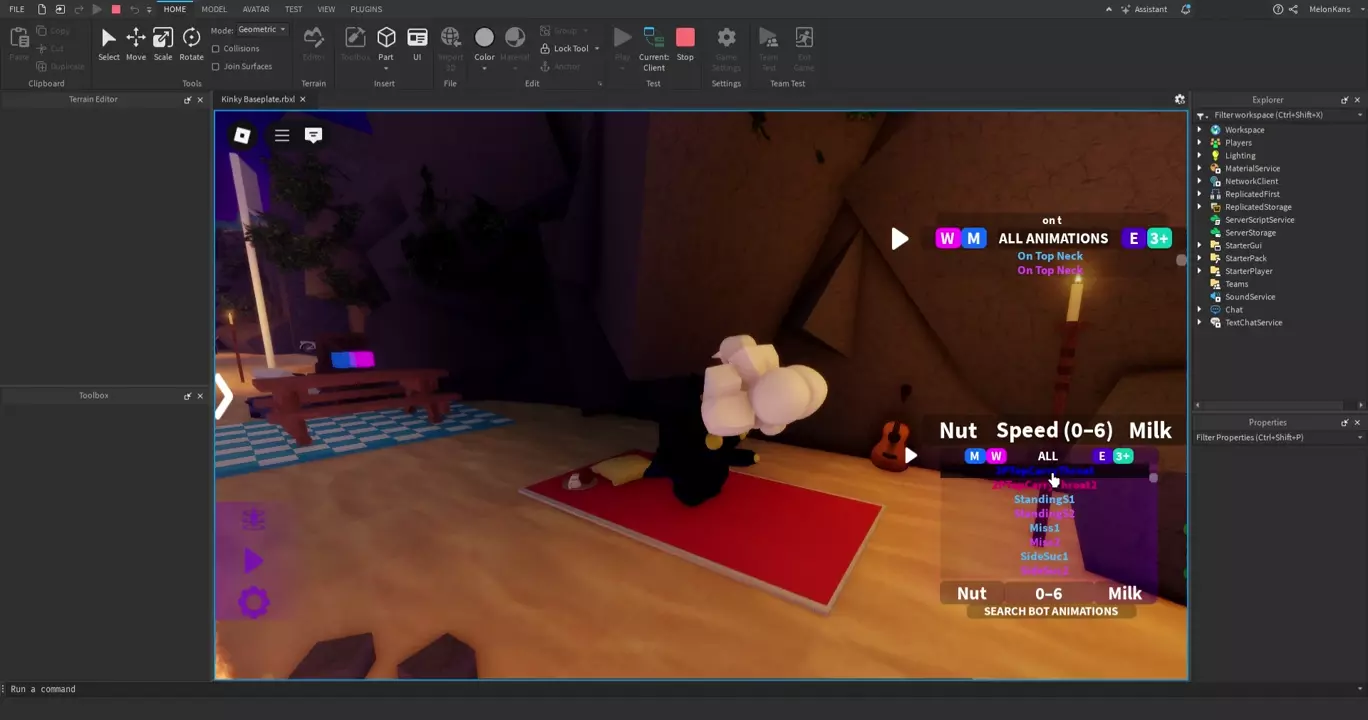Stop the running playtest
Screen dimensions: 1368x720
point(685,44)
